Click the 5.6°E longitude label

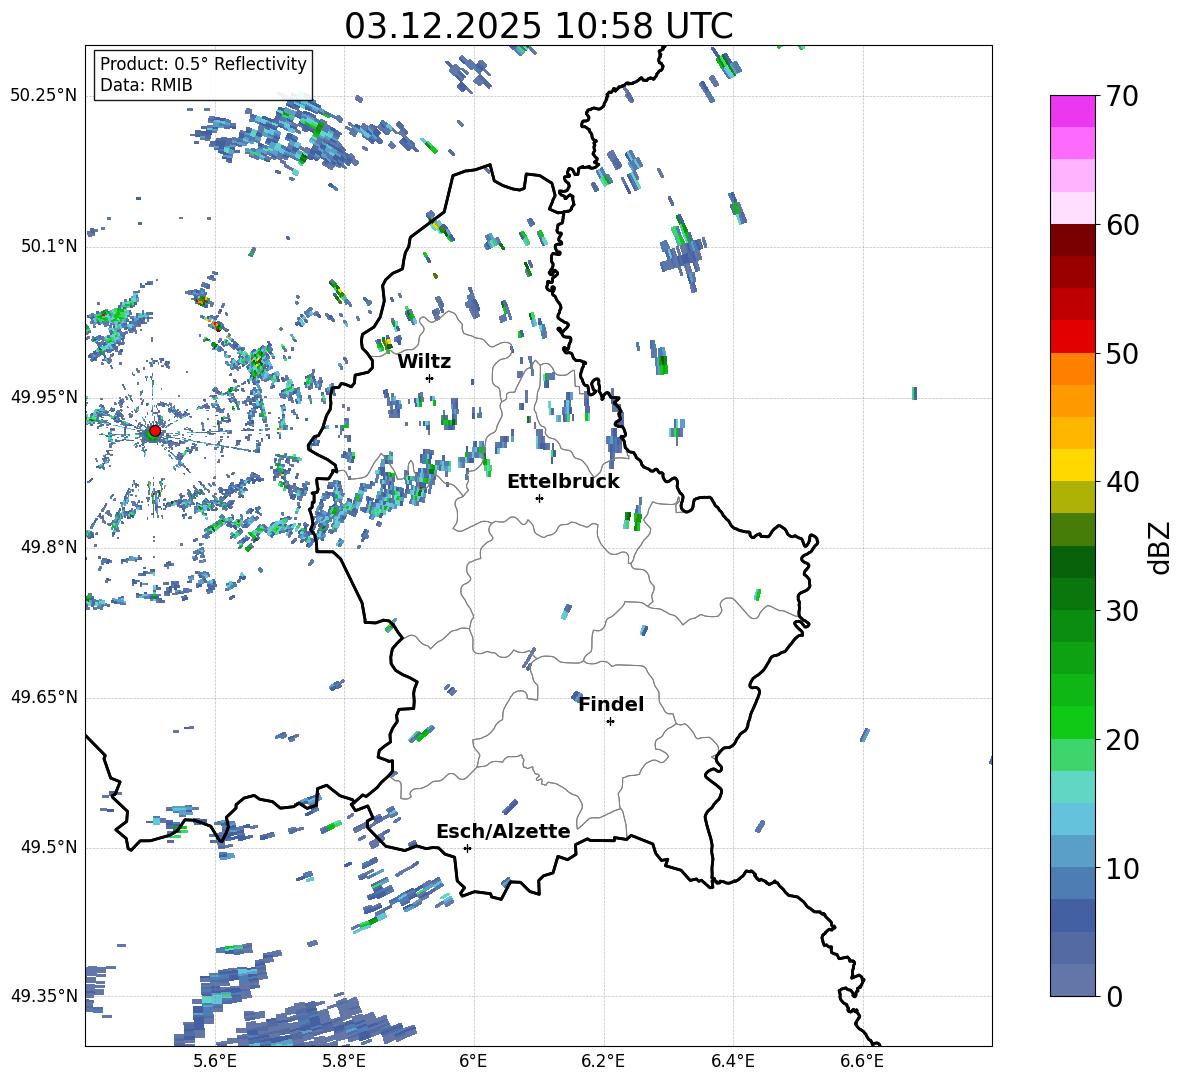[214, 1061]
